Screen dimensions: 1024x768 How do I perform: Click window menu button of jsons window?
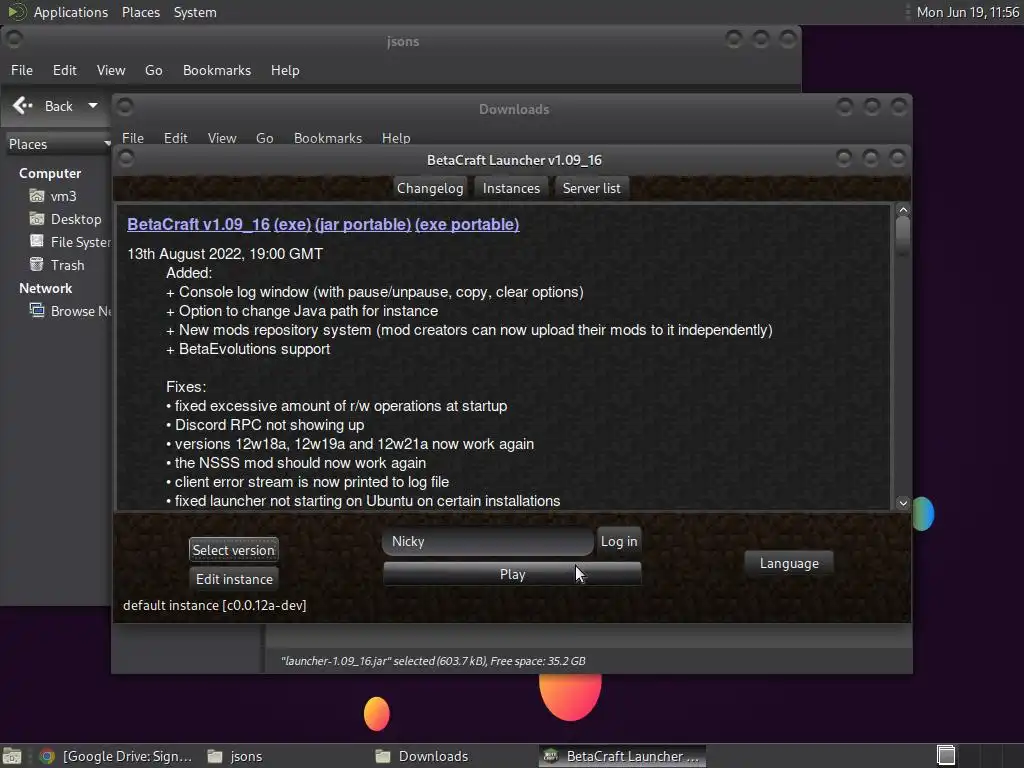pyautogui.click(x=14, y=39)
